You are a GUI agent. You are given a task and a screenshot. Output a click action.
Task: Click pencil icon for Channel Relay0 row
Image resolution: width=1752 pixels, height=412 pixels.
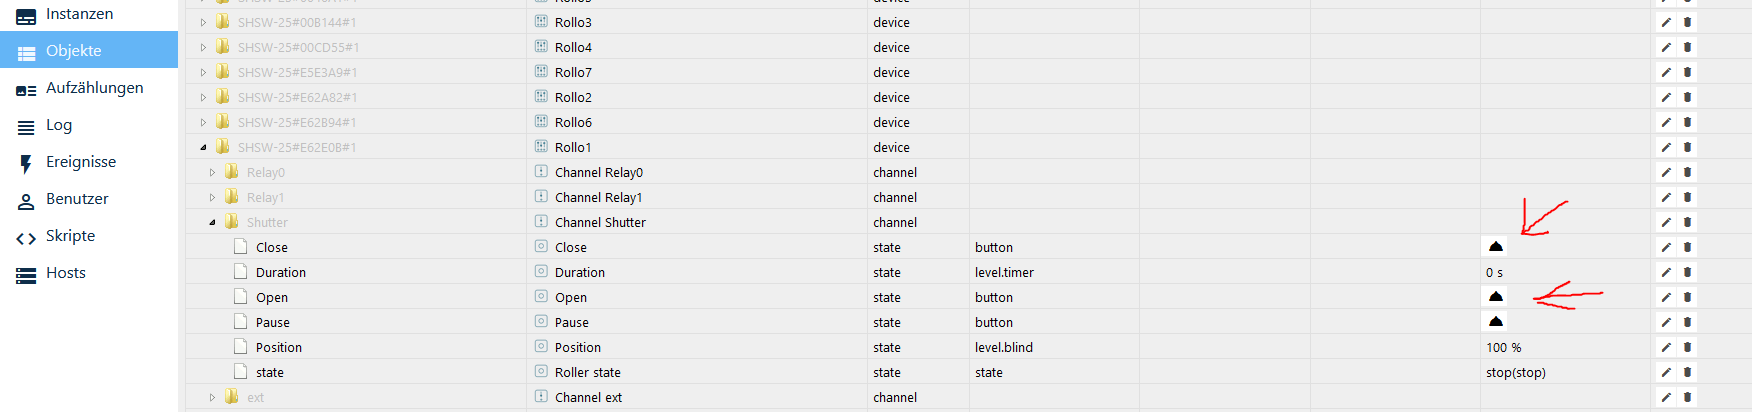pos(1666,172)
